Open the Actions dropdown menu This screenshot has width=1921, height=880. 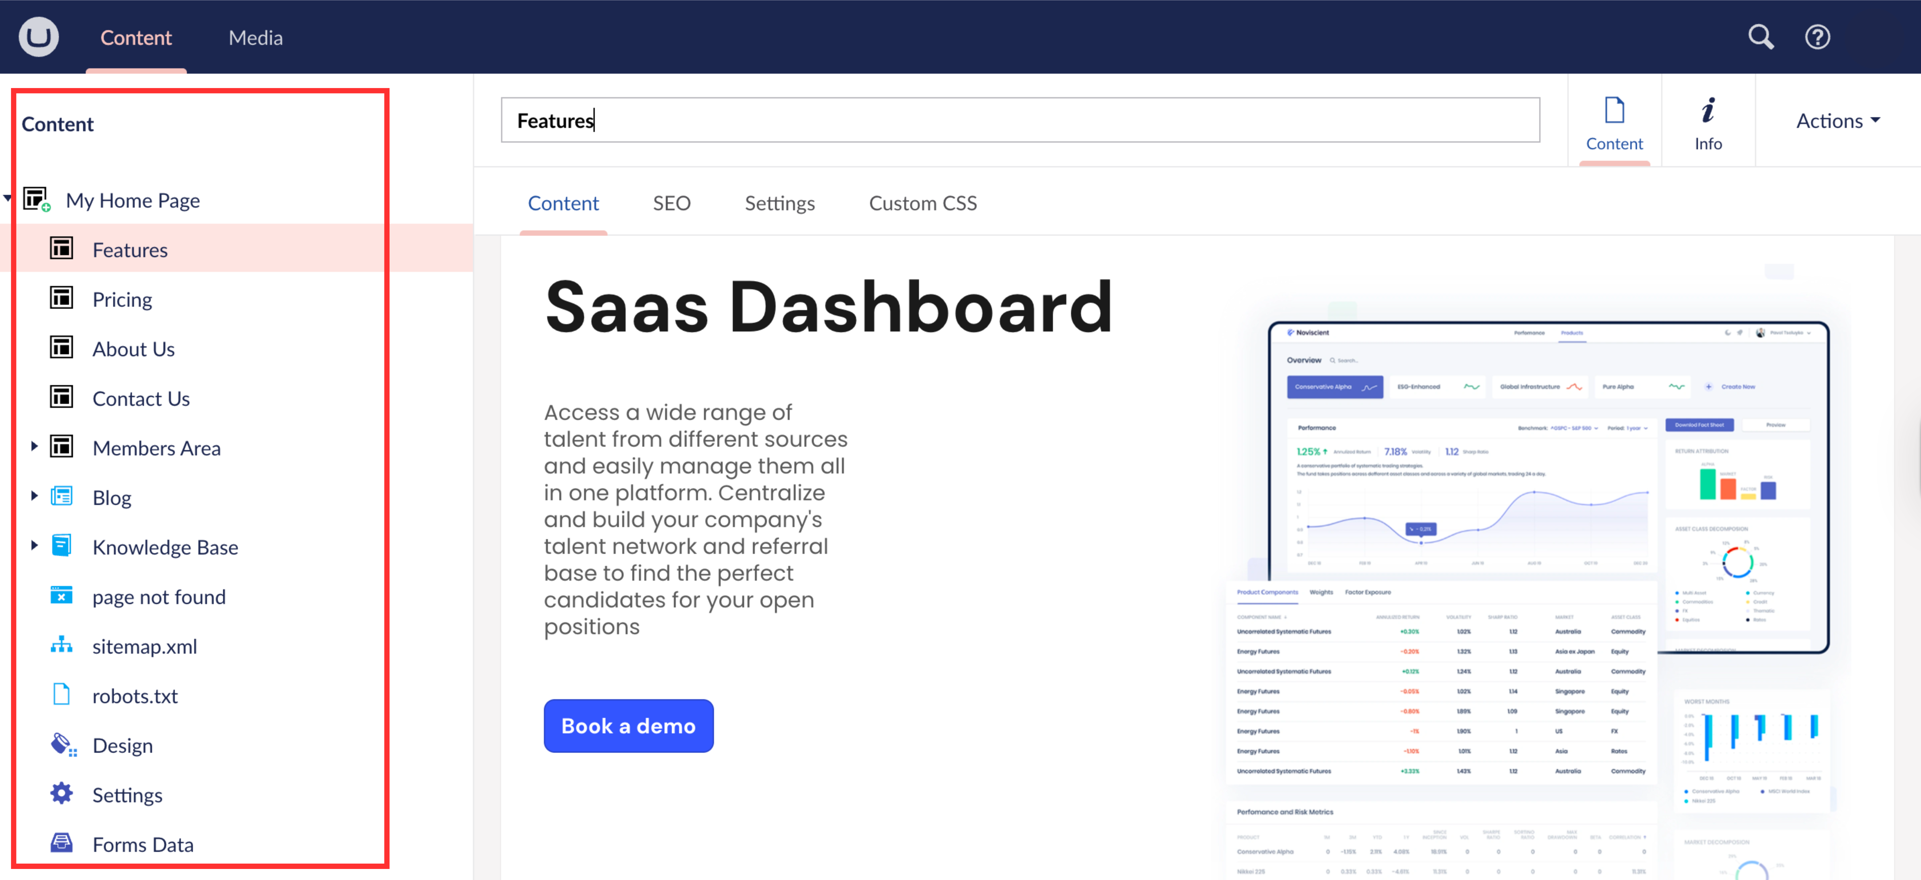click(1837, 121)
